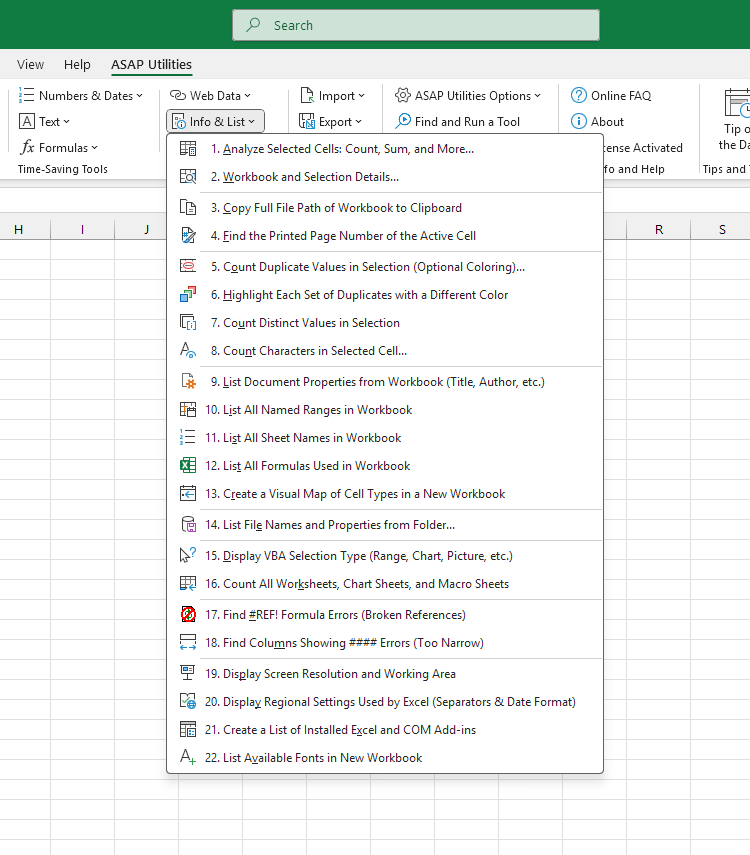The width and height of the screenshot is (750, 855).
Task: Open the Web Data dropdown
Action: click(x=210, y=96)
